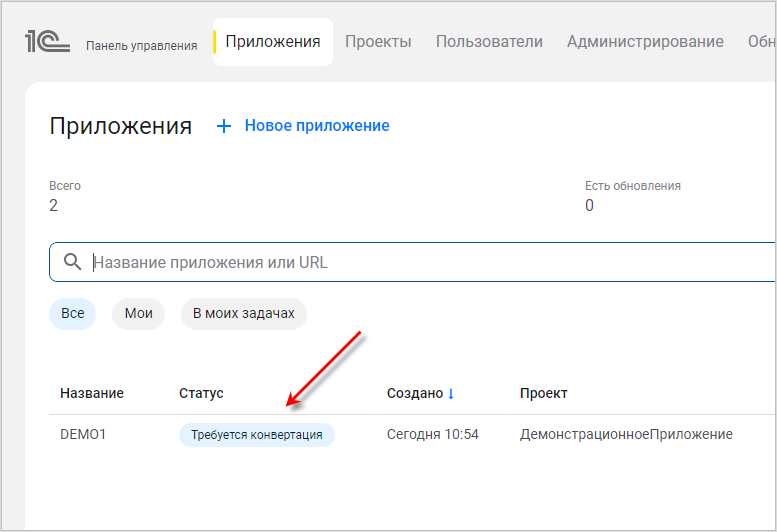
Task: Select the Все filter chip
Action: pos(72,314)
